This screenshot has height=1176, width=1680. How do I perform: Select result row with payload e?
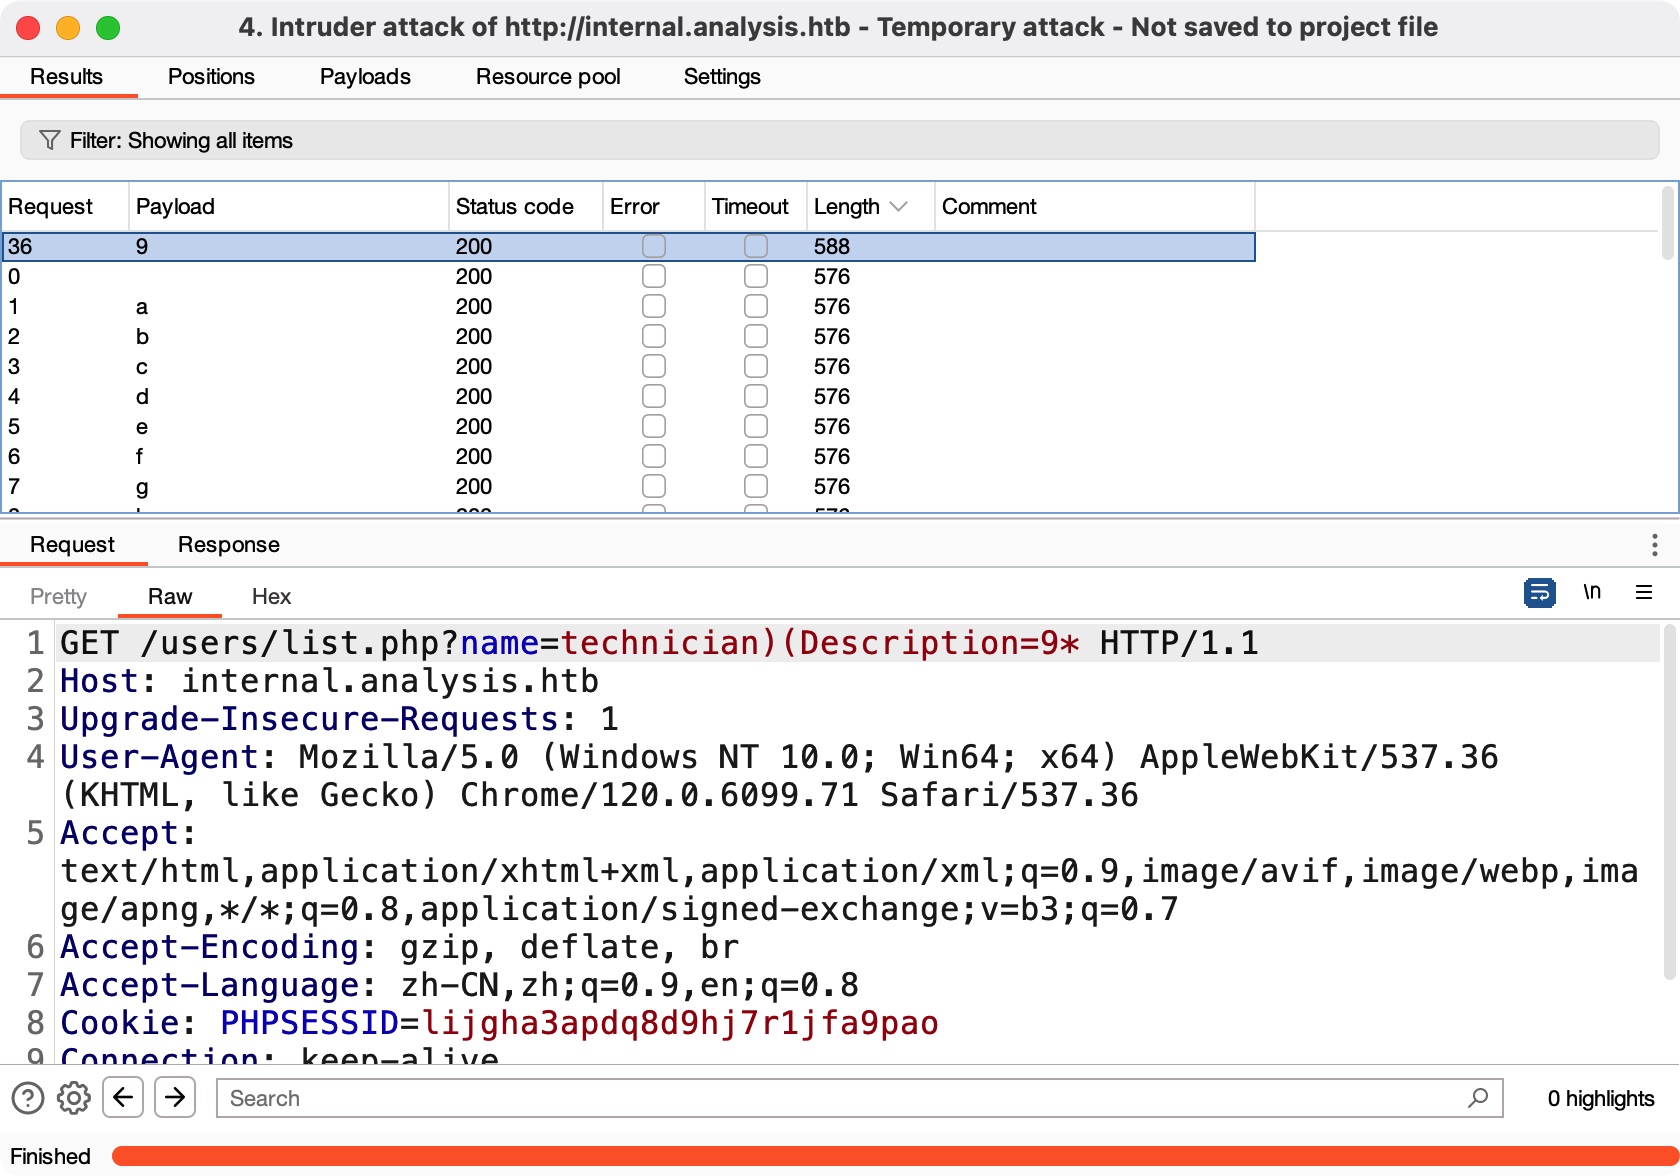pos(629,426)
